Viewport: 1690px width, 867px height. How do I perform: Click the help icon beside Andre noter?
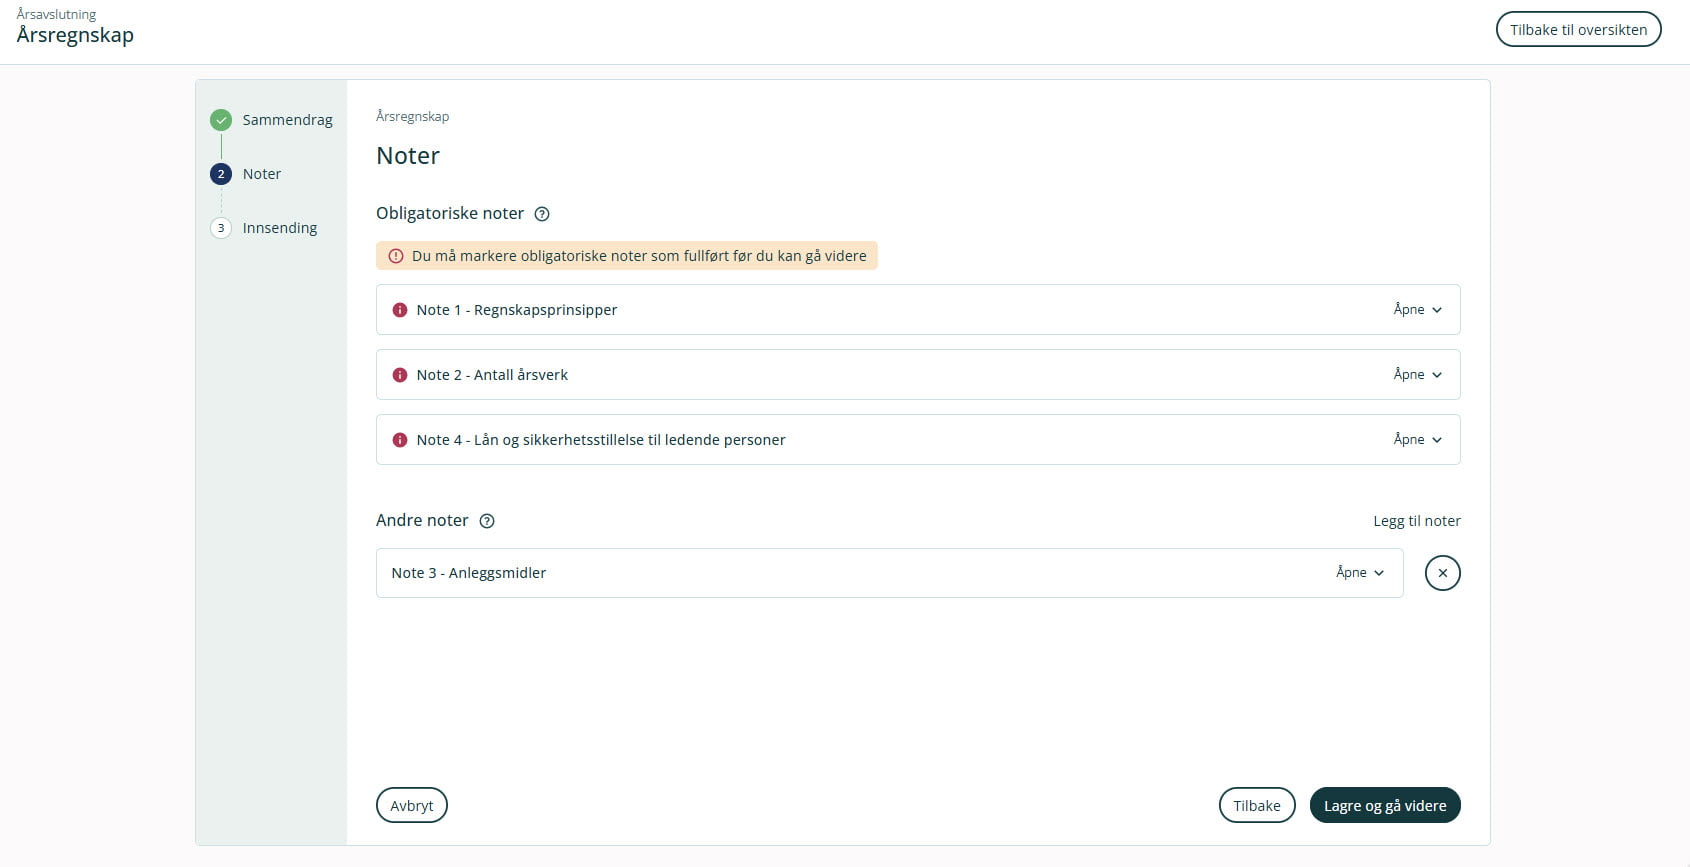(x=487, y=521)
